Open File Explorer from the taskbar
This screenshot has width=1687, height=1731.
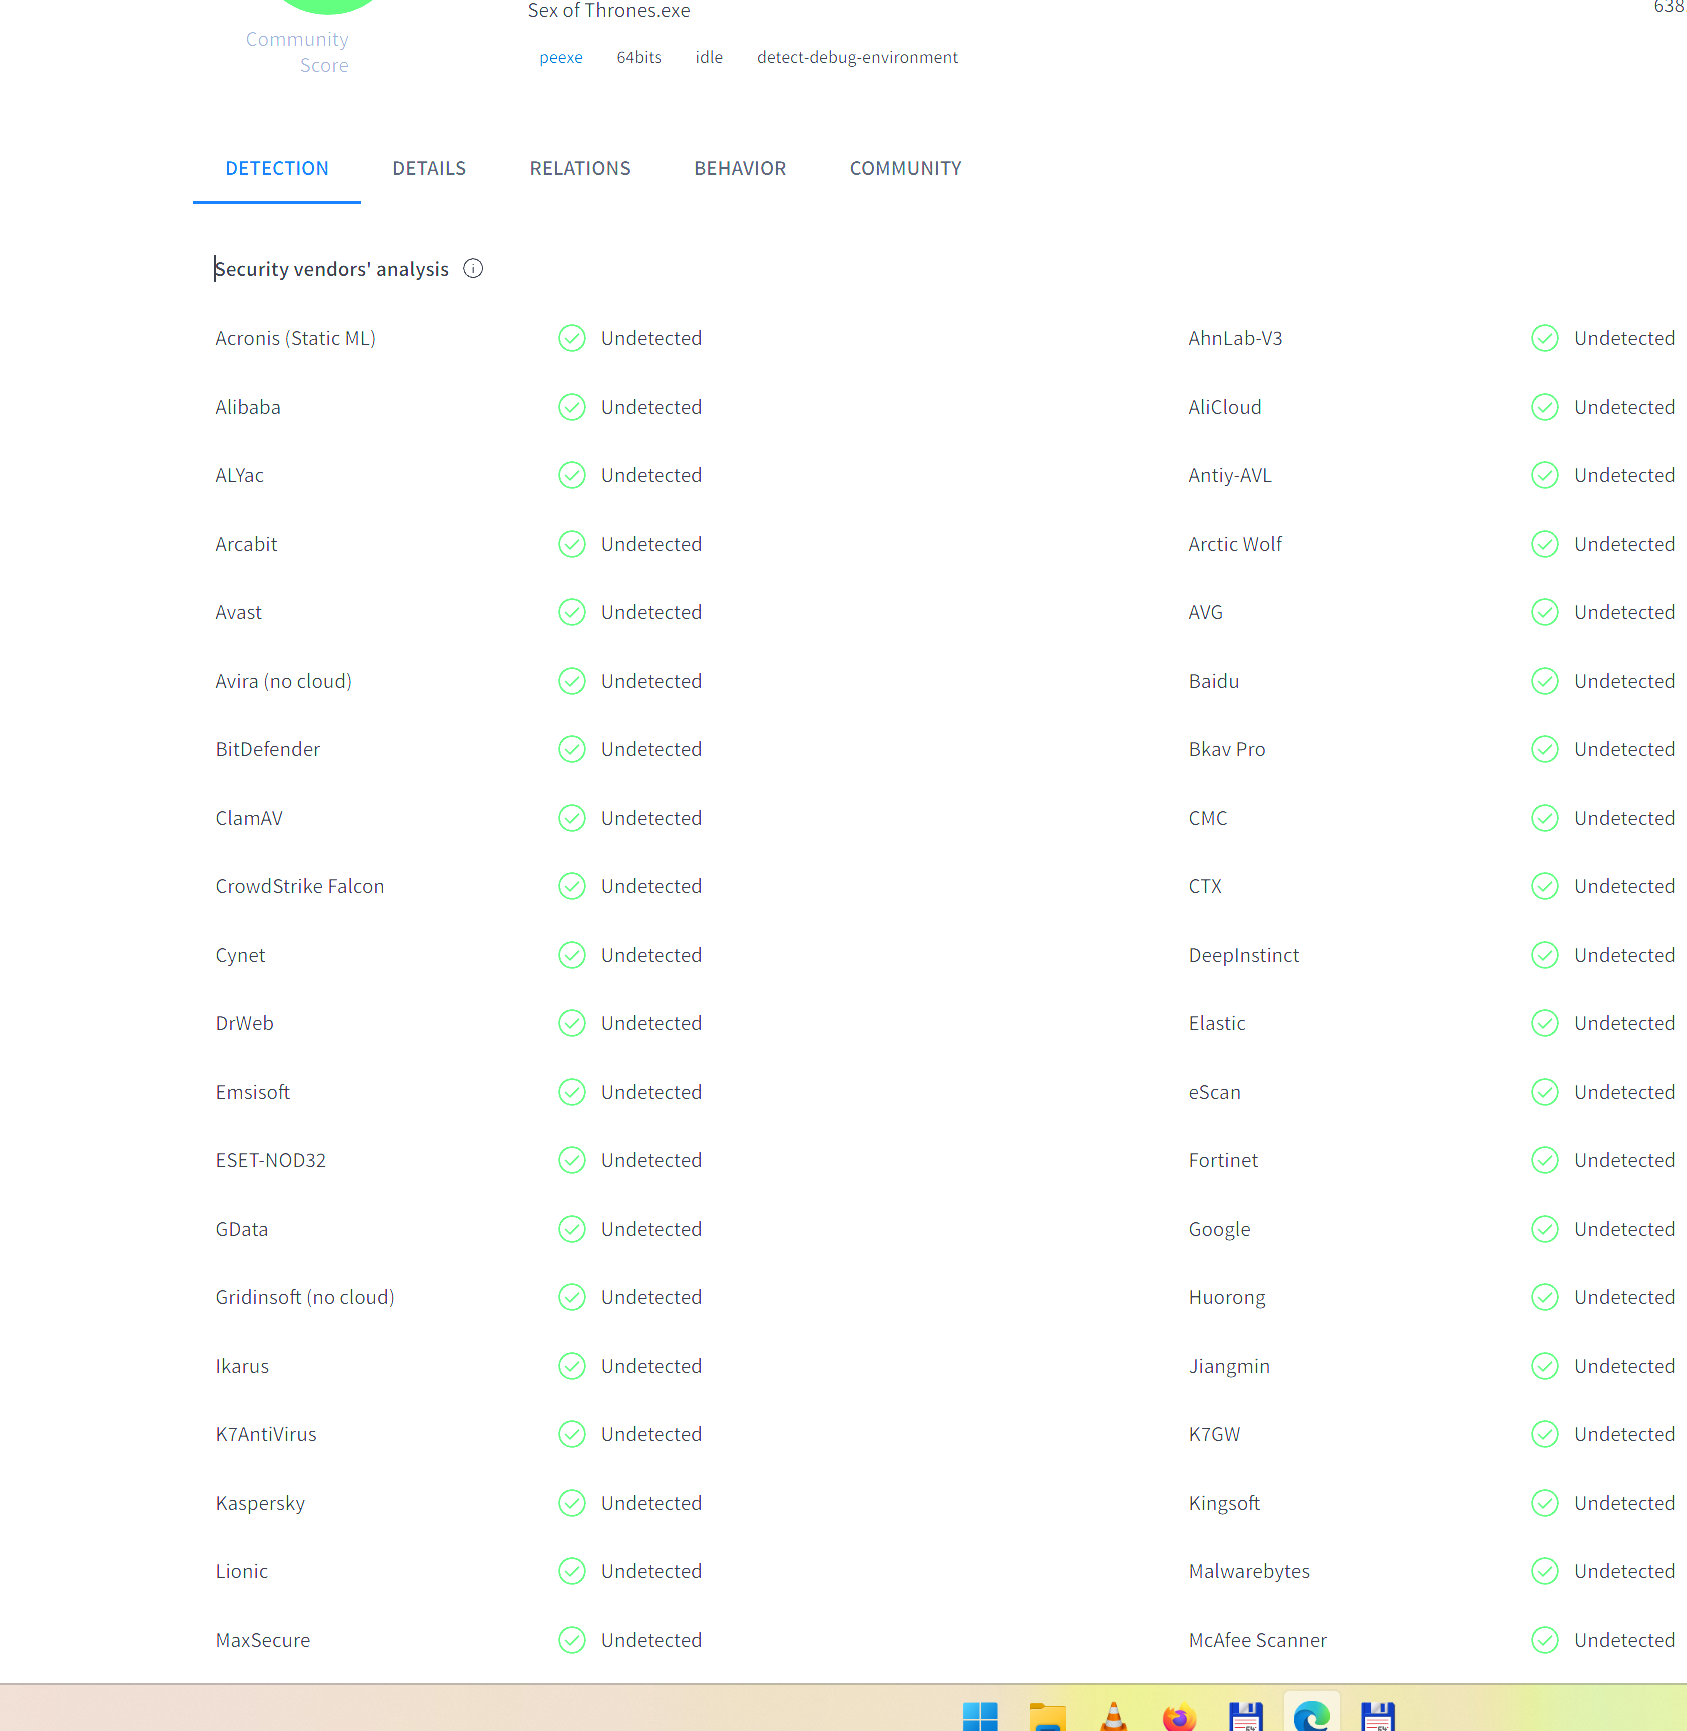[1047, 1715]
